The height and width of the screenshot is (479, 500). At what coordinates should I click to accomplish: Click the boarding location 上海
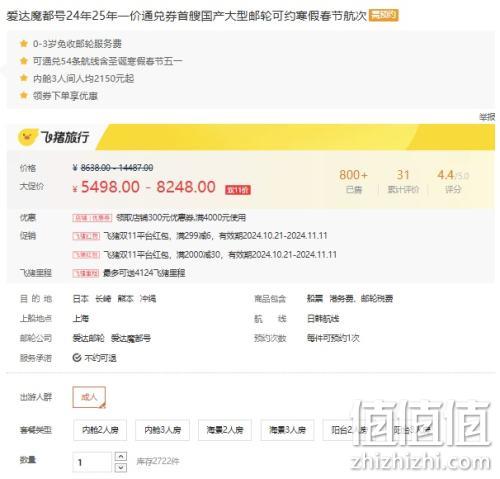(81, 319)
